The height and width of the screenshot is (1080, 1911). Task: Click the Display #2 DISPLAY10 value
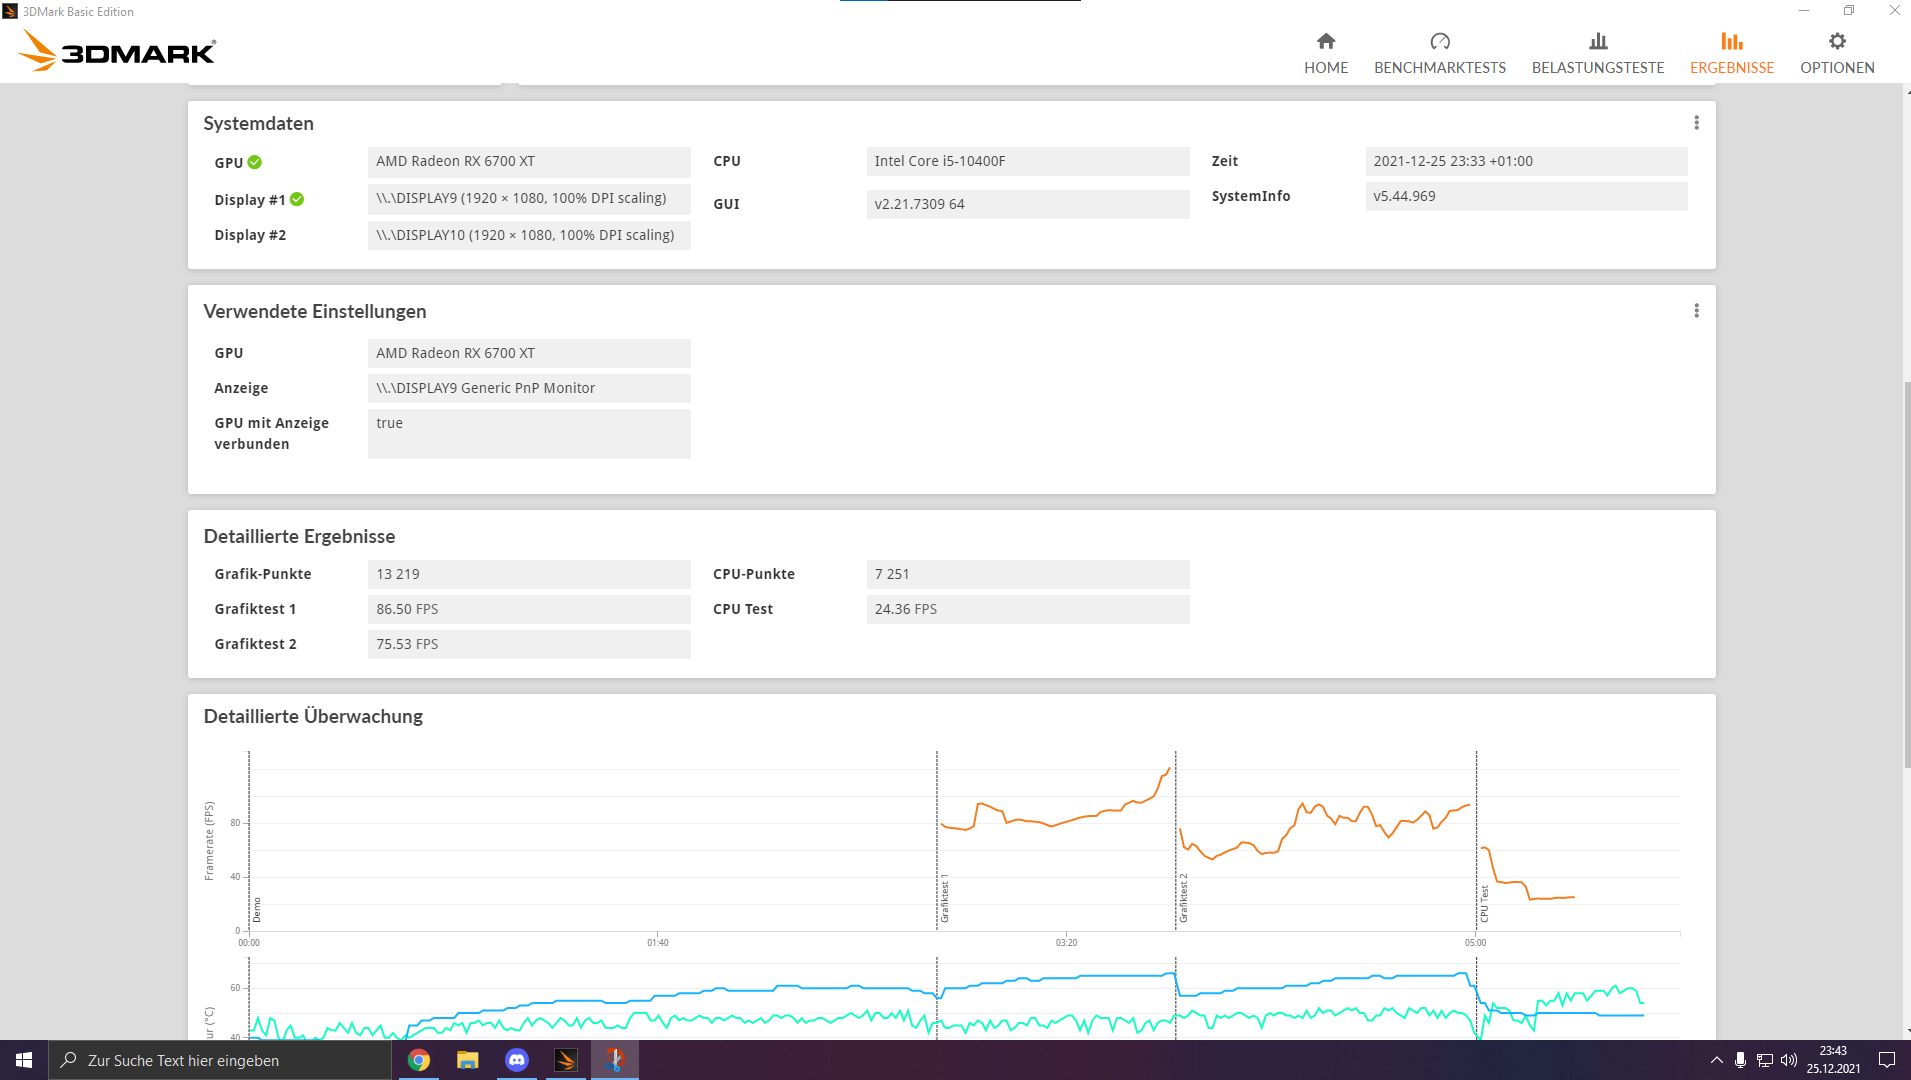(x=529, y=235)
